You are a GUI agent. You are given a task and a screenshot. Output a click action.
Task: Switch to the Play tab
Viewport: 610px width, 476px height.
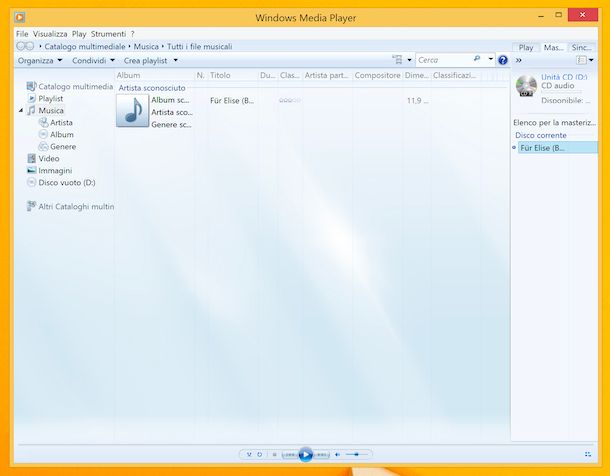pyautogui.click(x=526, y=47)
